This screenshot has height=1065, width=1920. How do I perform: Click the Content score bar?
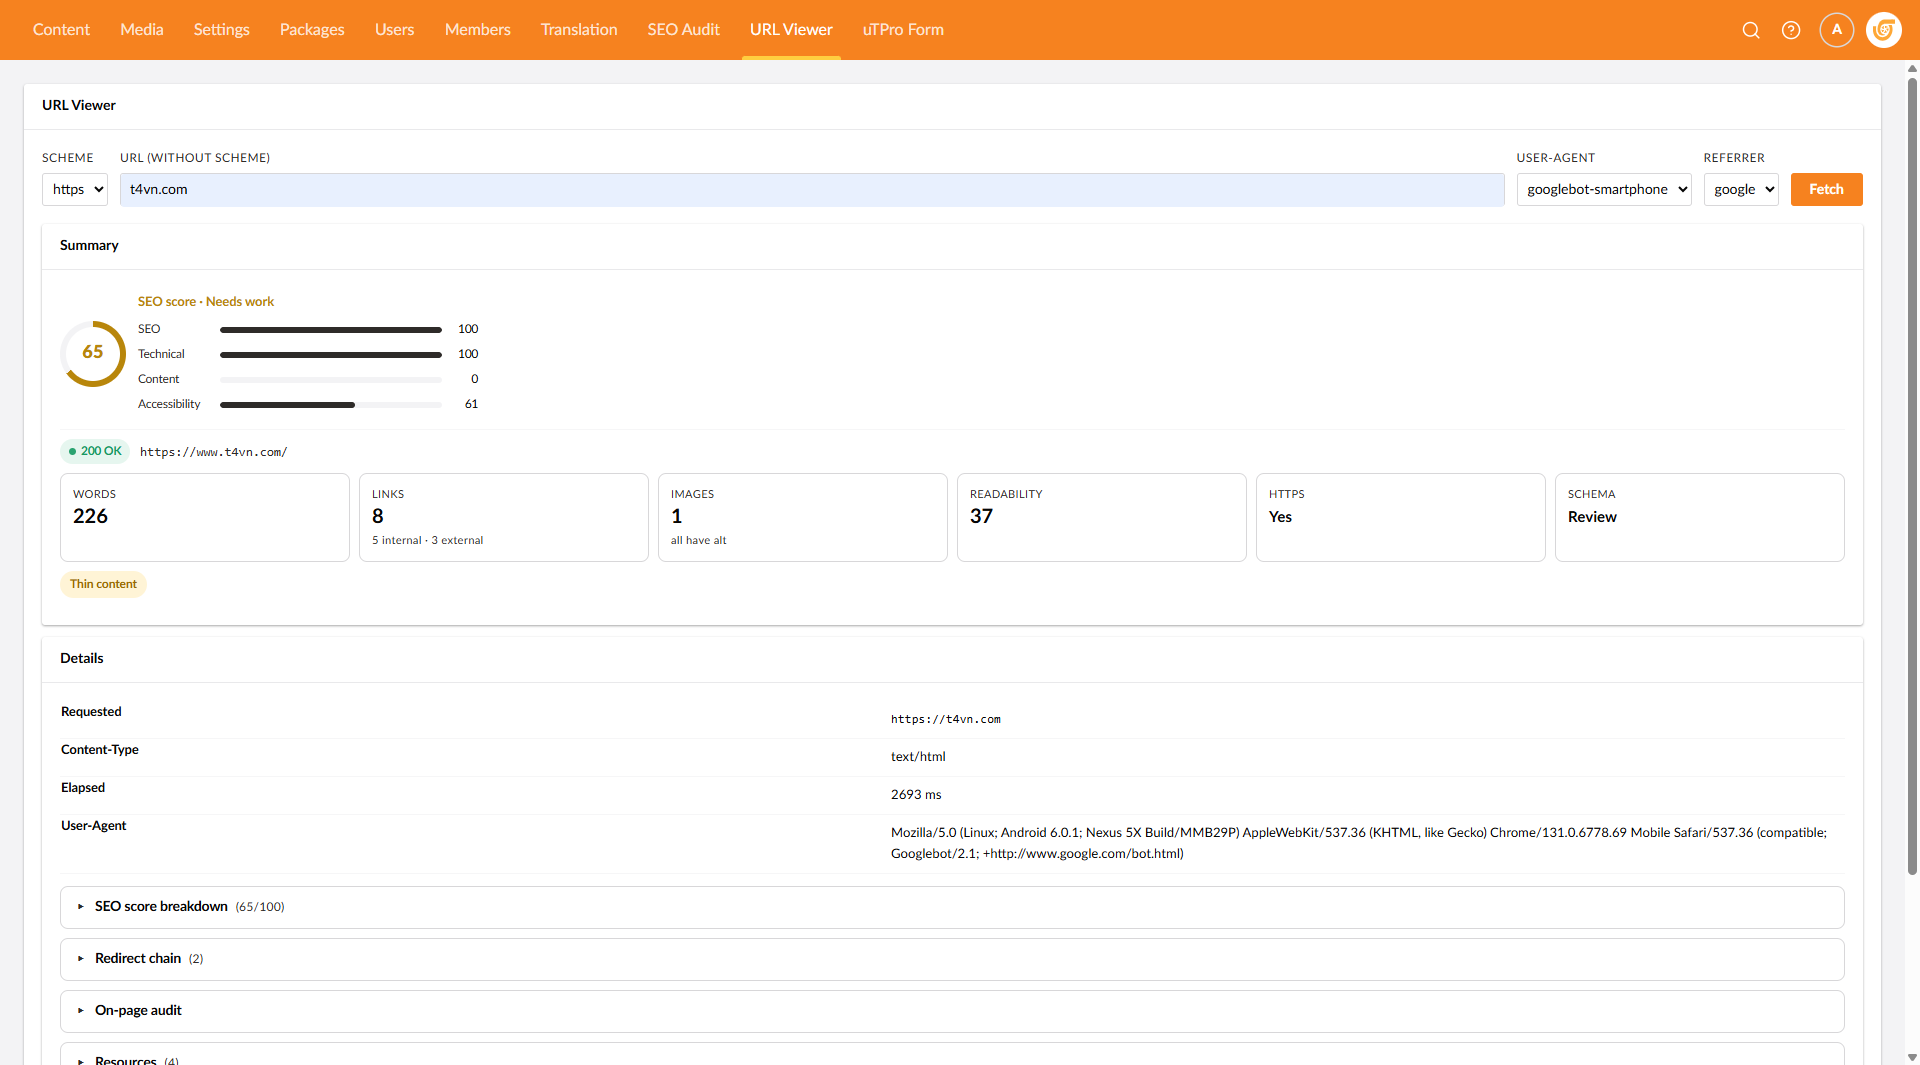[x=331, y=379]
